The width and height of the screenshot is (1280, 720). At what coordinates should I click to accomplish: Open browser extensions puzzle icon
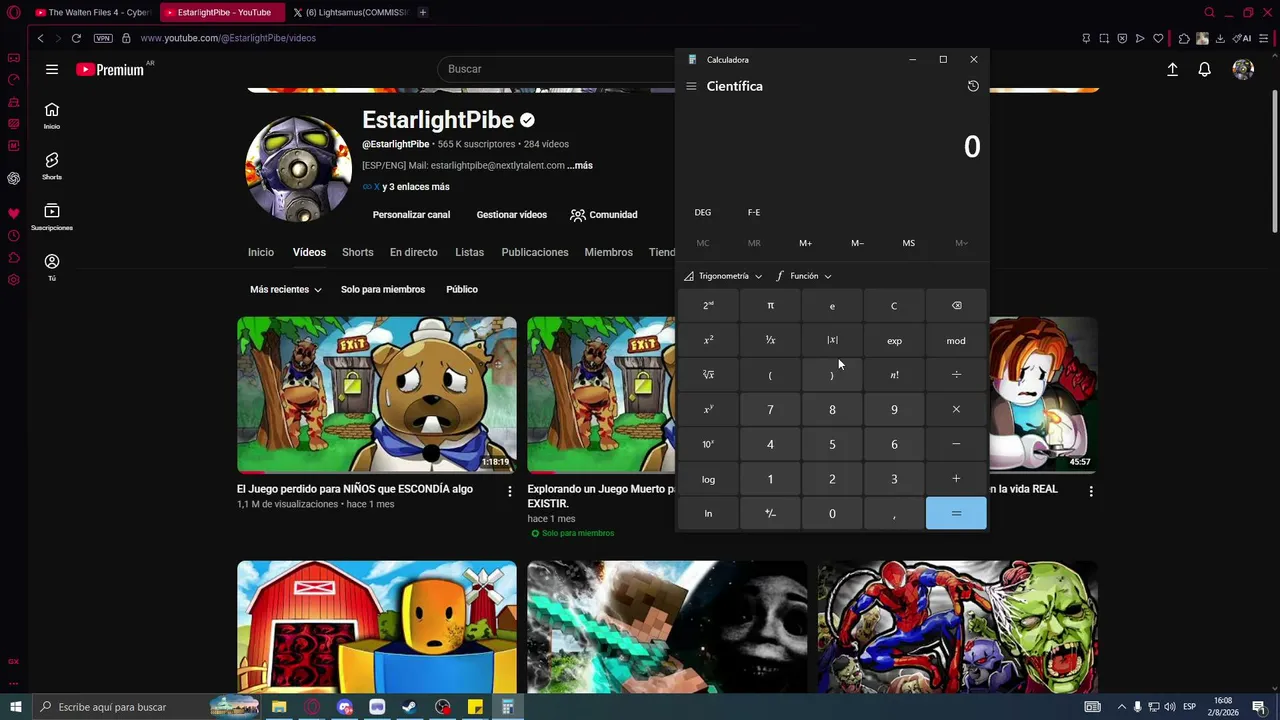(x=1184, y=38)
